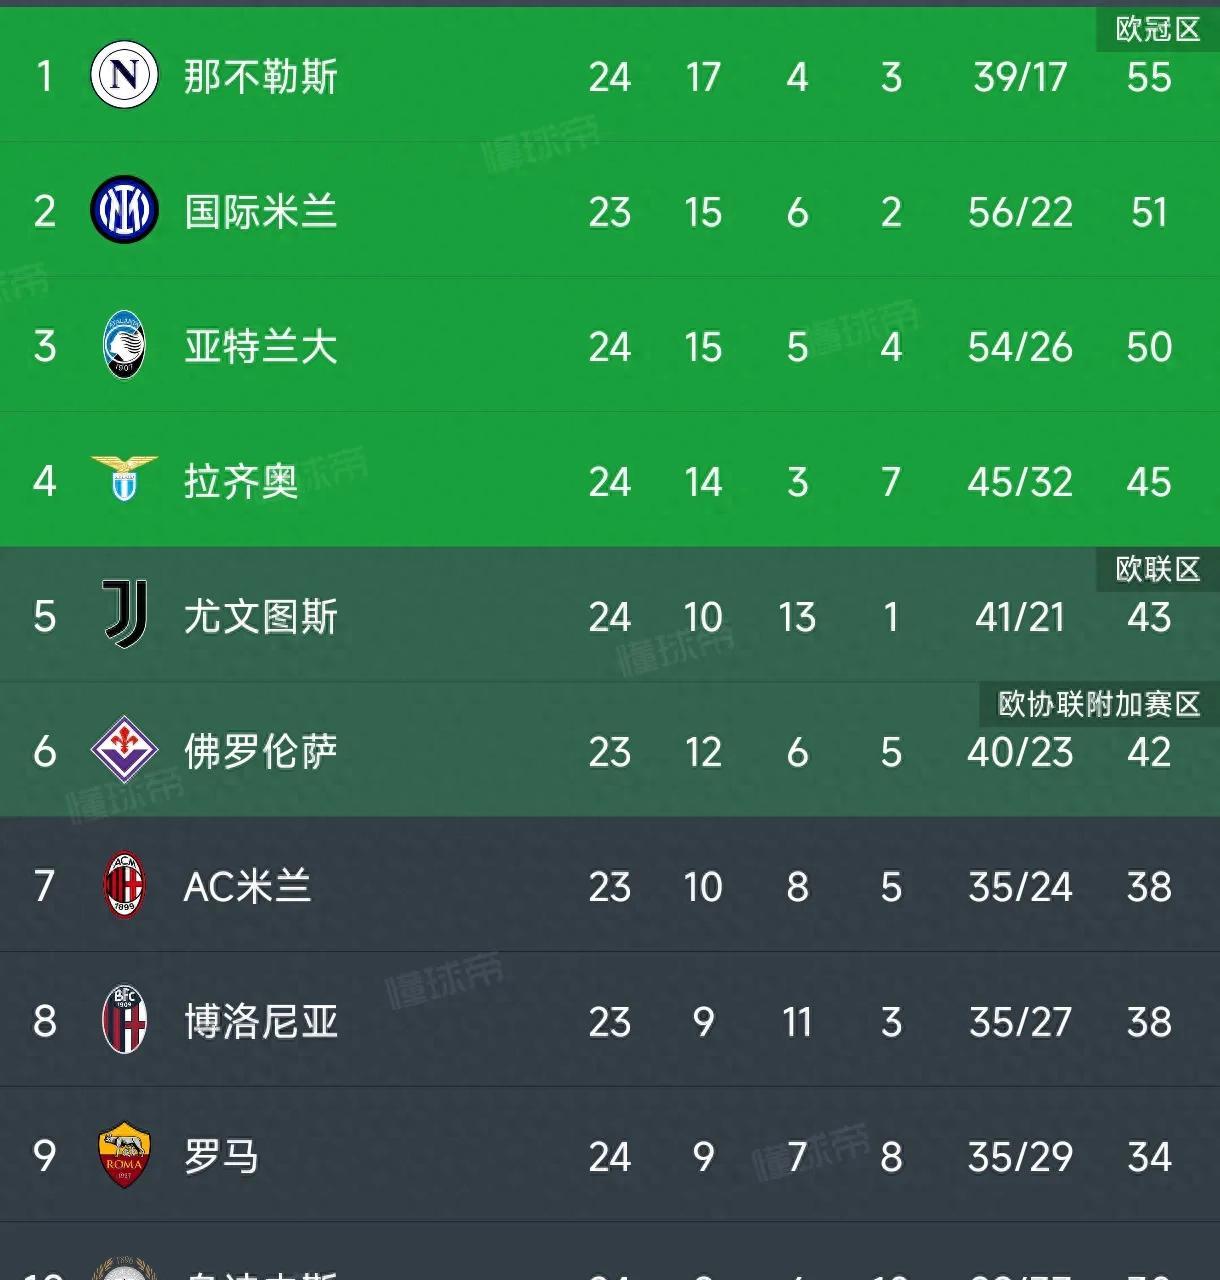Click the Napoli club crest
Screen dimensions: 1220x1280
(124, 75)
